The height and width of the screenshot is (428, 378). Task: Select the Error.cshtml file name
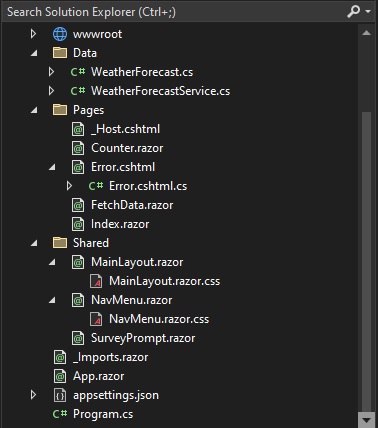tap(123, 167)
